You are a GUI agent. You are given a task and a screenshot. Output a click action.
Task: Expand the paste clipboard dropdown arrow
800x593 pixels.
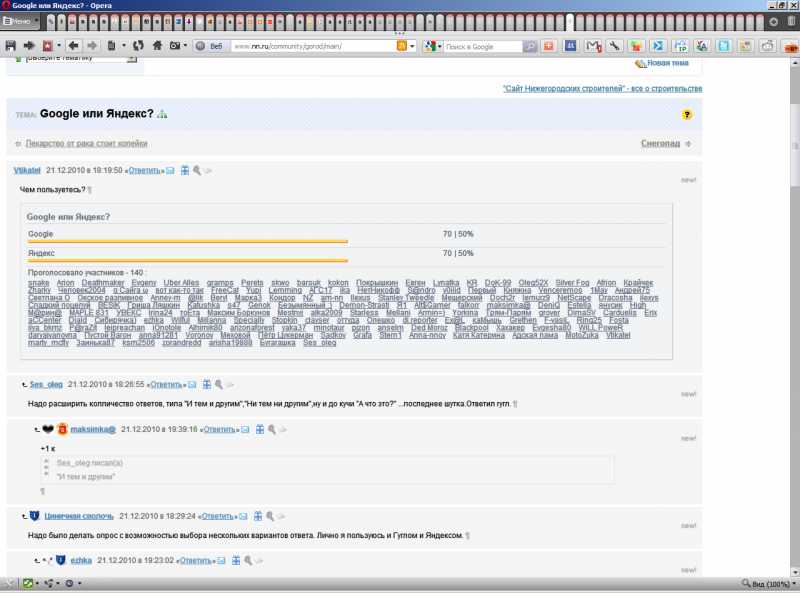pos(124,46)
